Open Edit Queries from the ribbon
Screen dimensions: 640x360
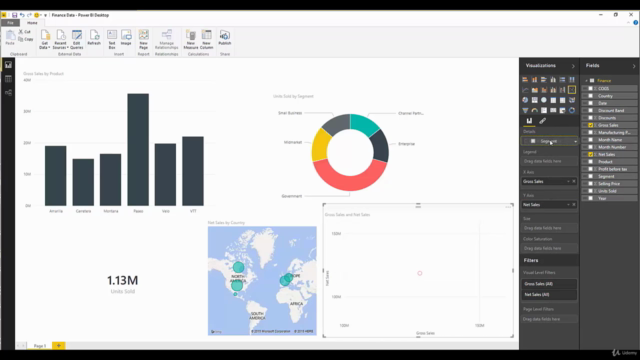(x=76, y=40)
